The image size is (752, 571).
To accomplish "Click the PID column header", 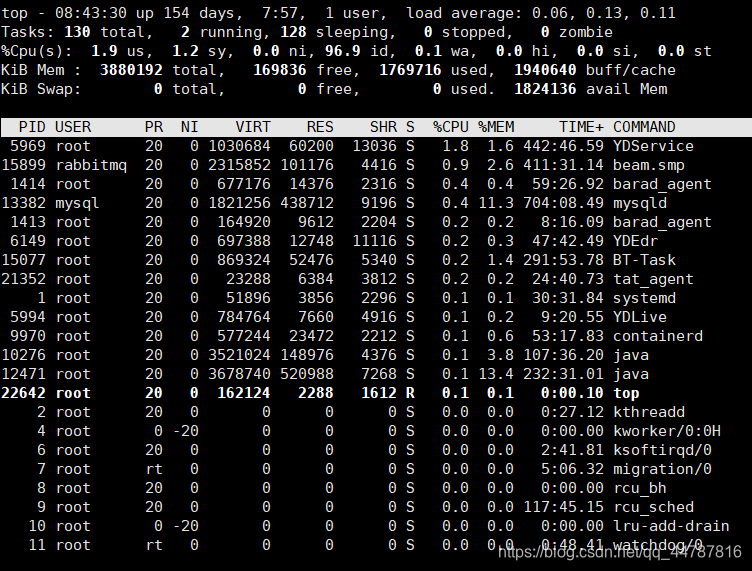I will (x=32, y=127).
